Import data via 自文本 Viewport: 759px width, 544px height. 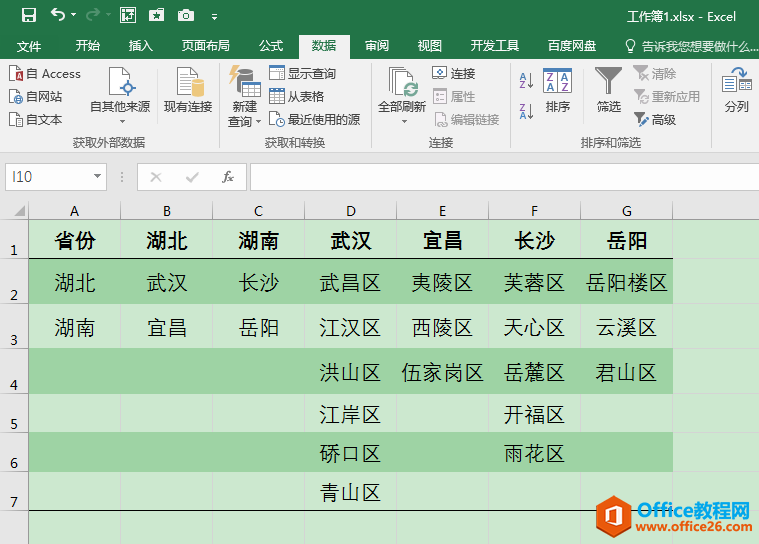point(36,119)
